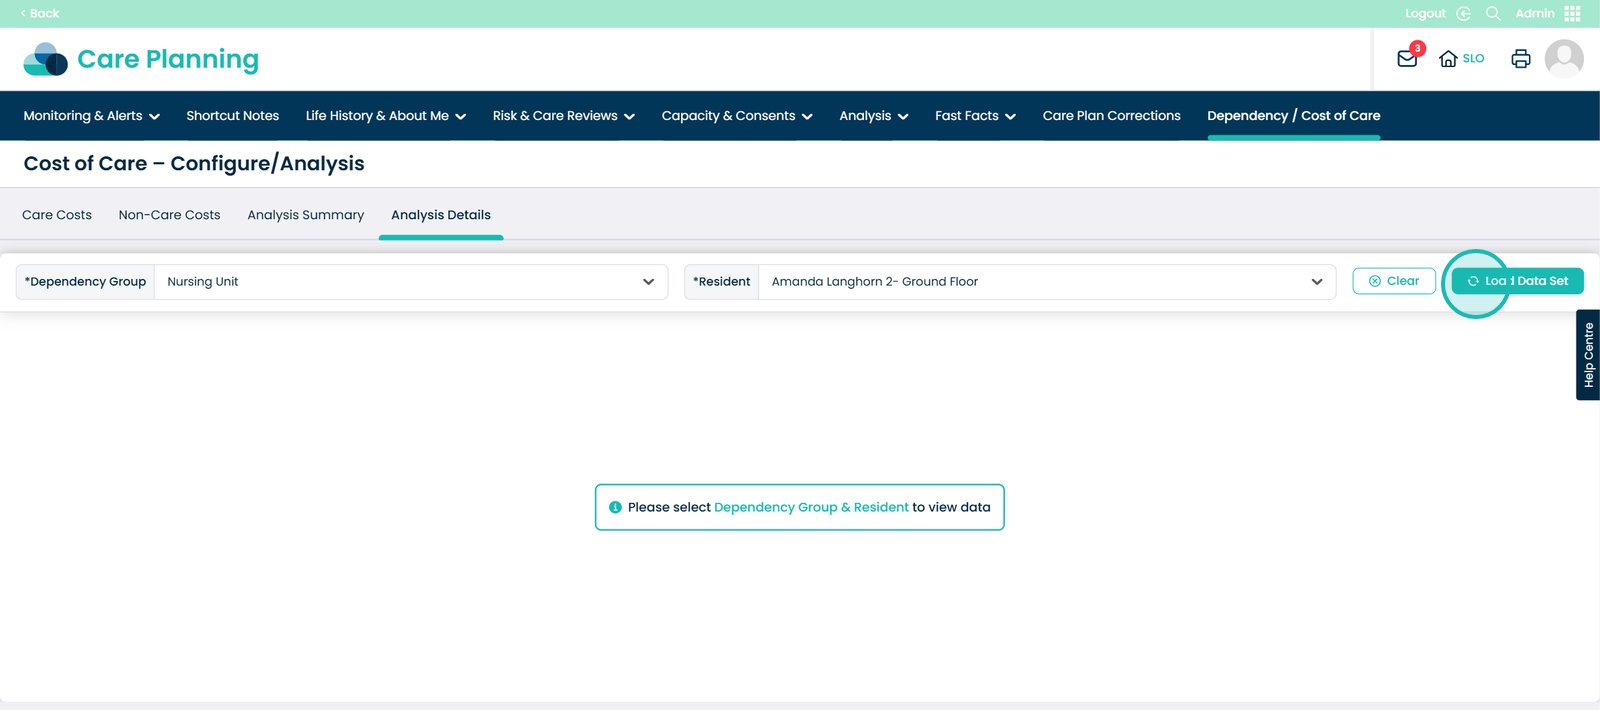Click the printer icon
The image size is (1600, 710).
pyautogui.click(x=1520, y=59)
